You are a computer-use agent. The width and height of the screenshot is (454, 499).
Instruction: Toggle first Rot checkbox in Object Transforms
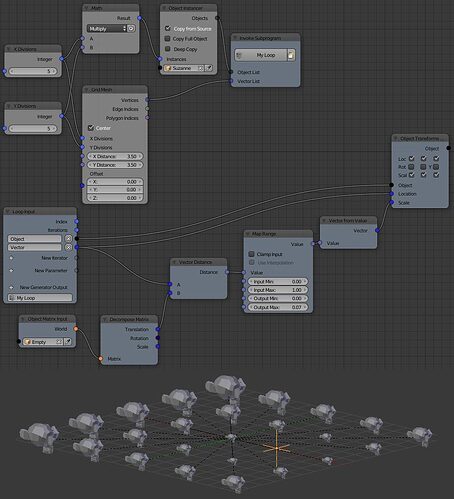[411, 167]
